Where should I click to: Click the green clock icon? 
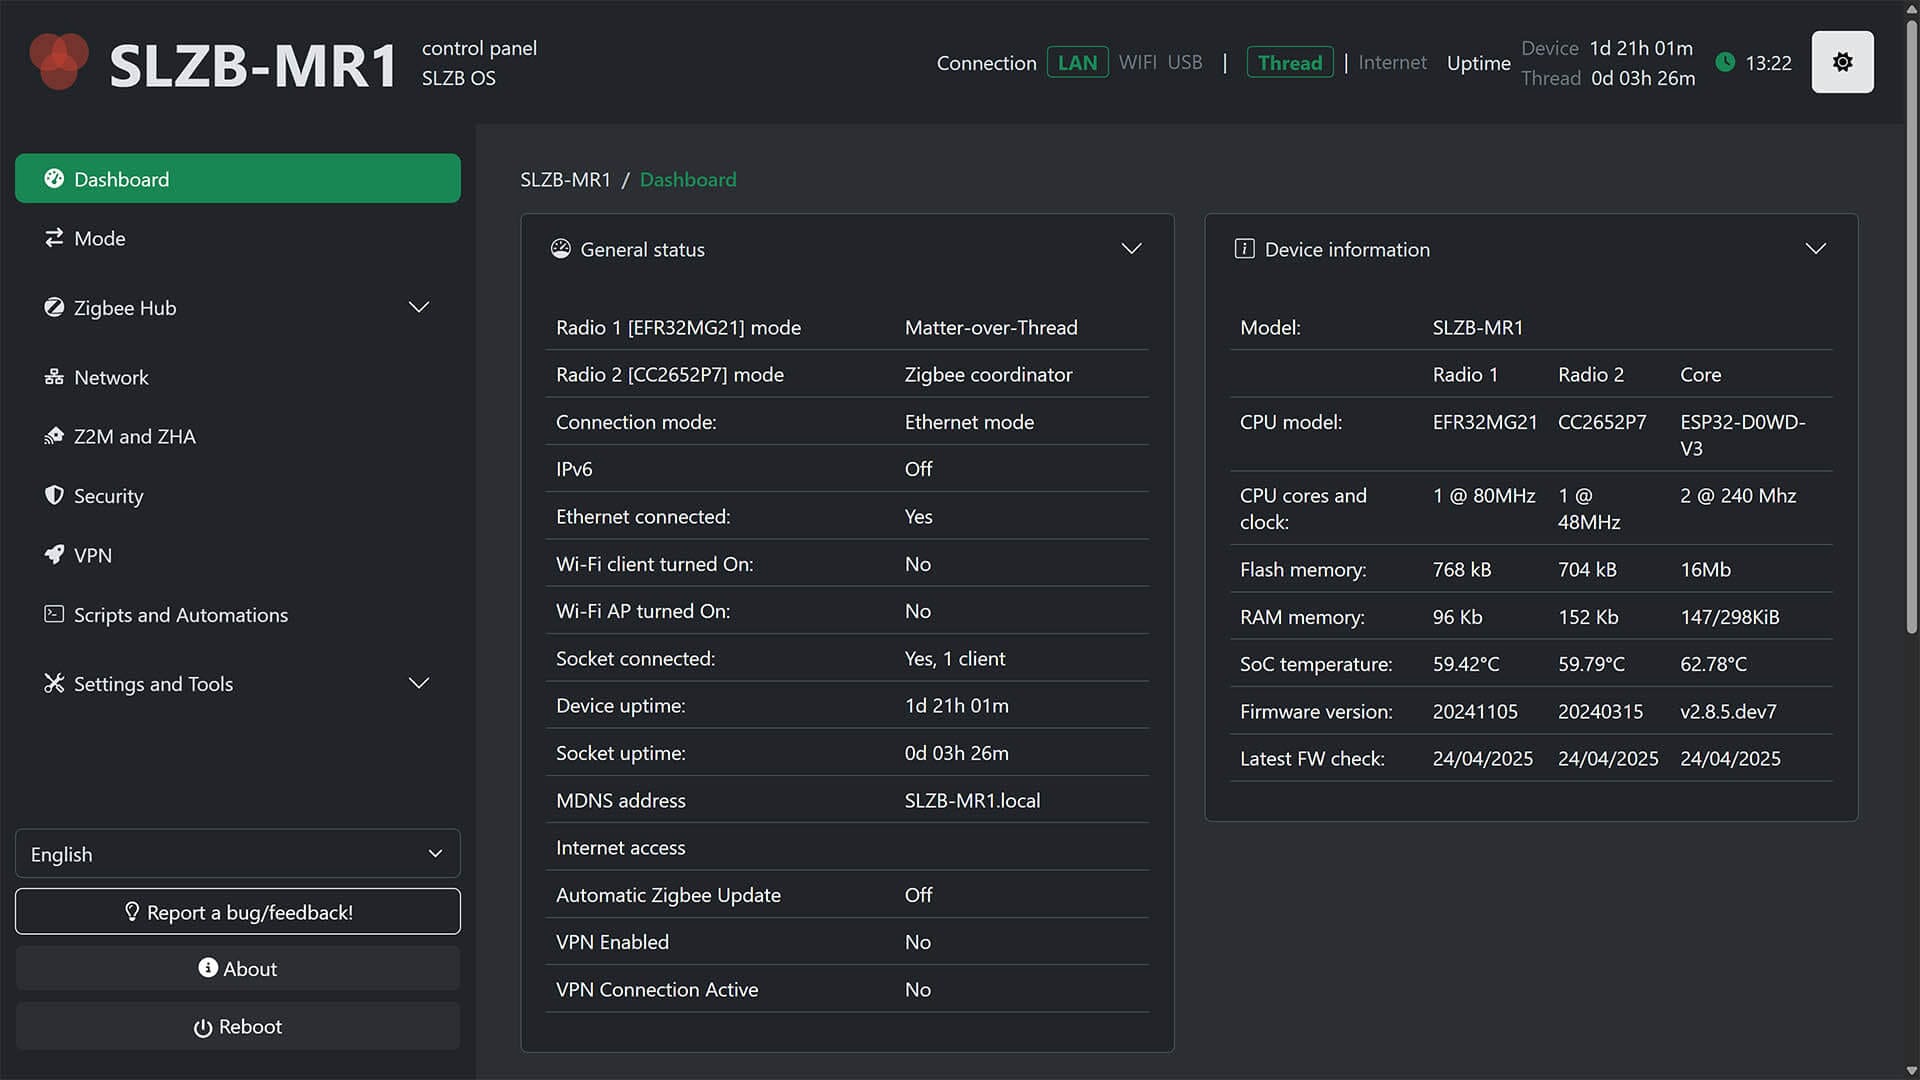click(1725, 62)
